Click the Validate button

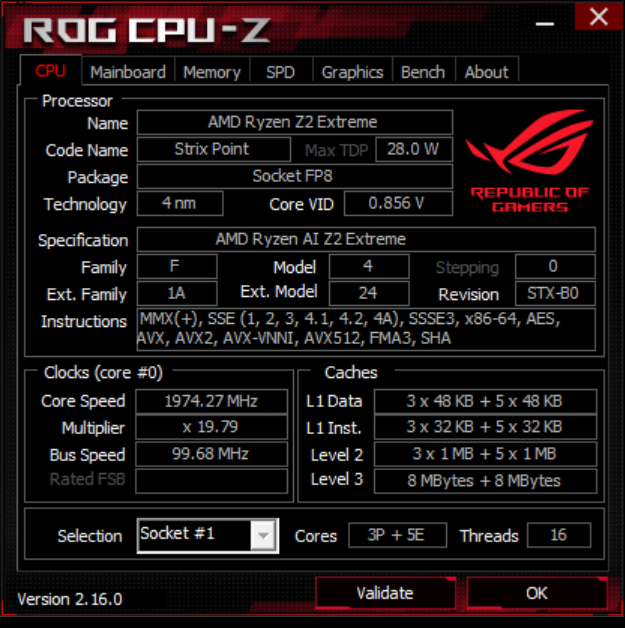point(385,593)
